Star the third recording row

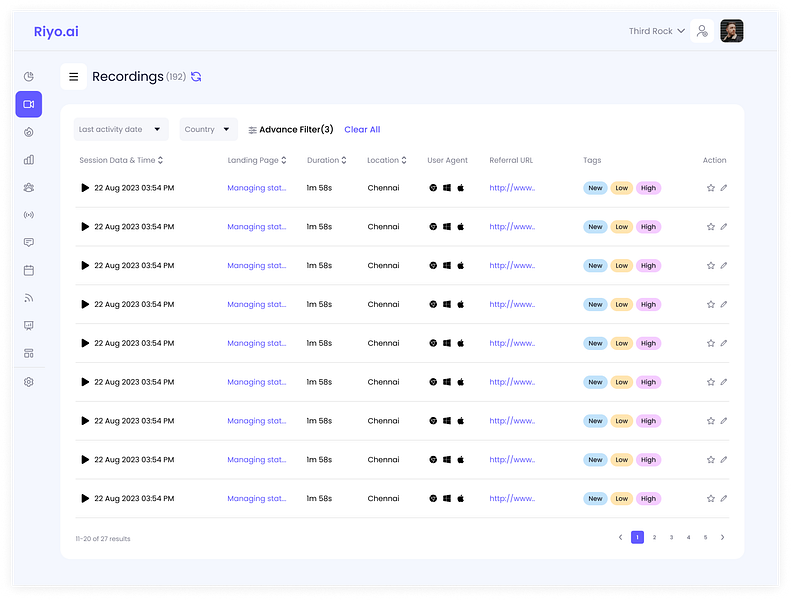pyautogui.click(x=711, y=265)
